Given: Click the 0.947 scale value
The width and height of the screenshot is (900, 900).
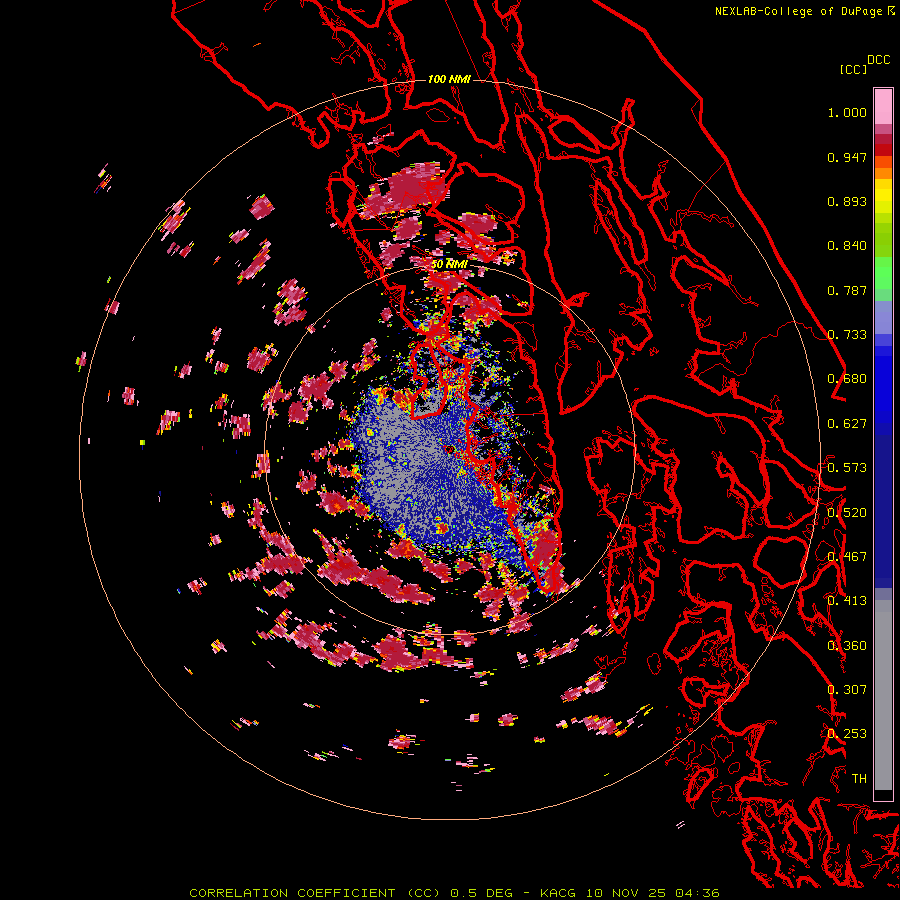Looking at the screenshot, I should pyautogui.click(x=847, y=157).
